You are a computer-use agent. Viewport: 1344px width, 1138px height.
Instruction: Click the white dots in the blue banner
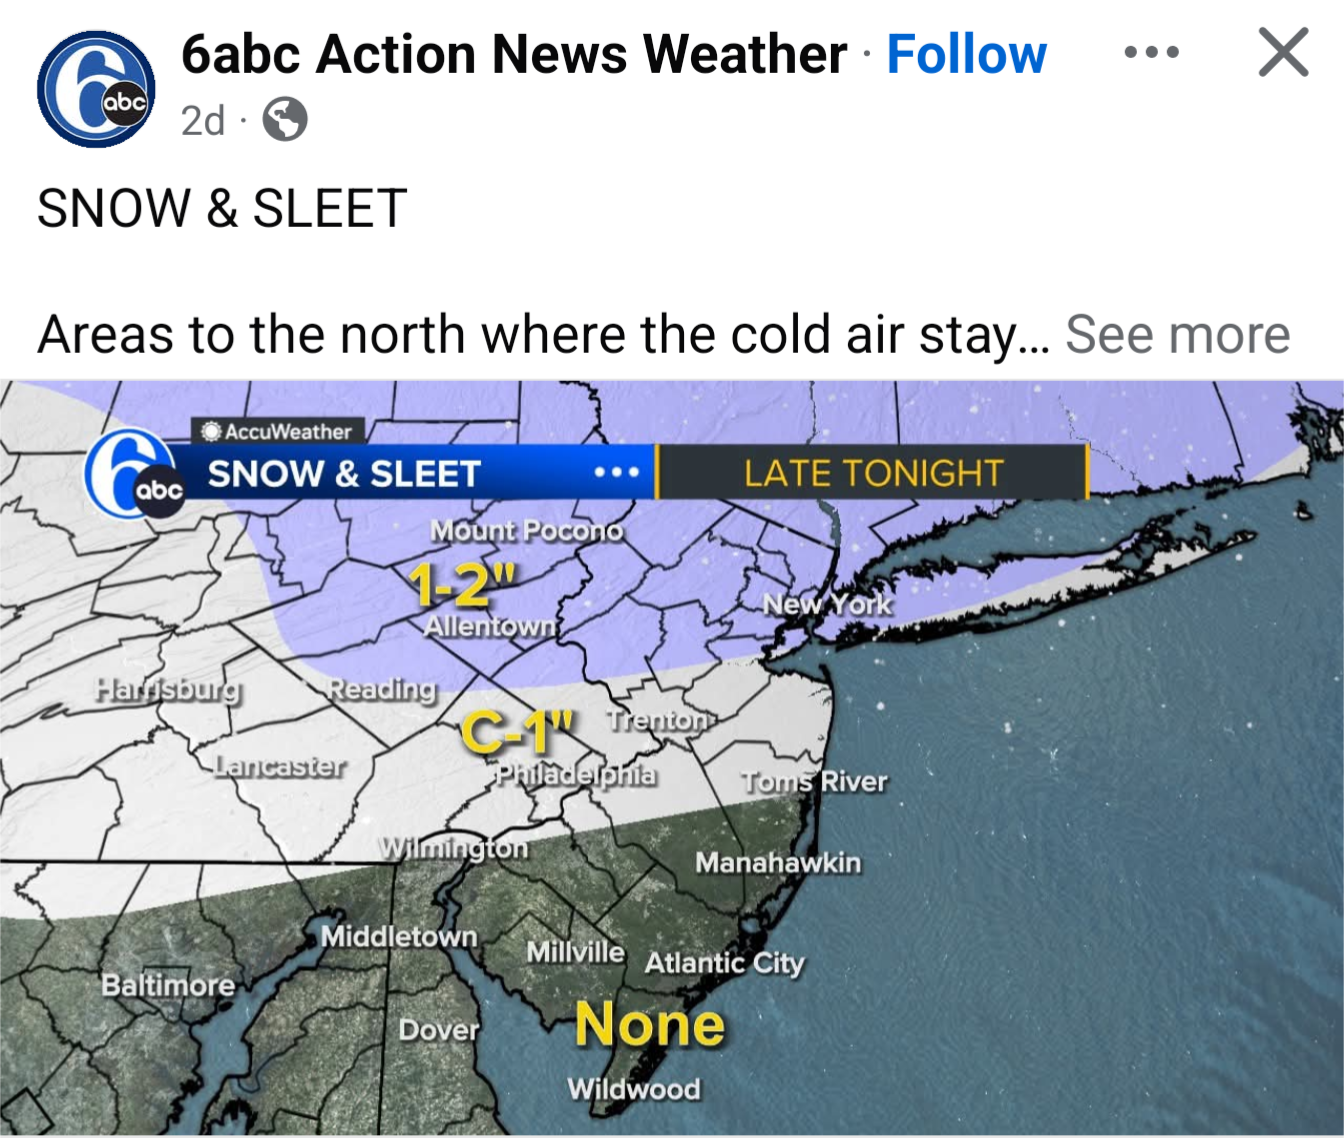(x=616, y=472)
